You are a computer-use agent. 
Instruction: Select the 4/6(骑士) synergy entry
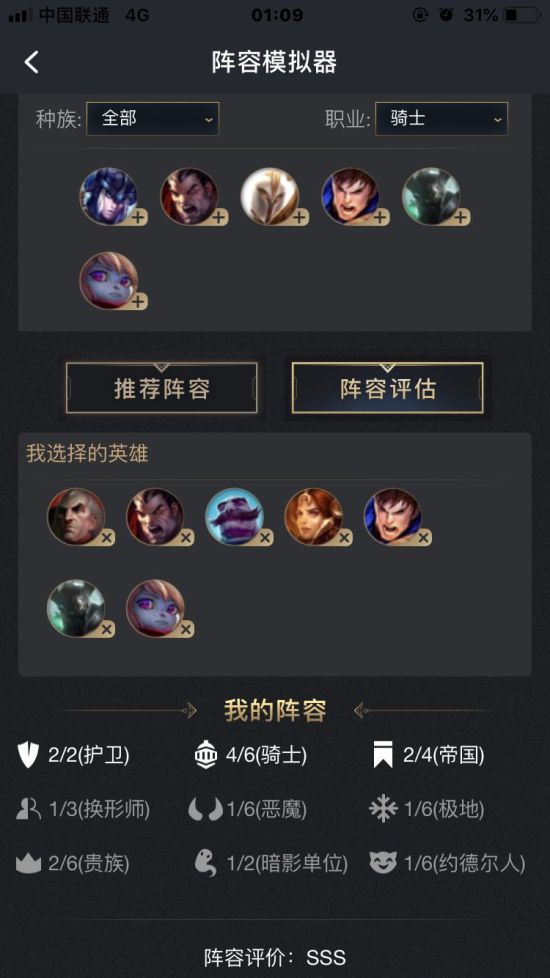click(x=251, y=755)
